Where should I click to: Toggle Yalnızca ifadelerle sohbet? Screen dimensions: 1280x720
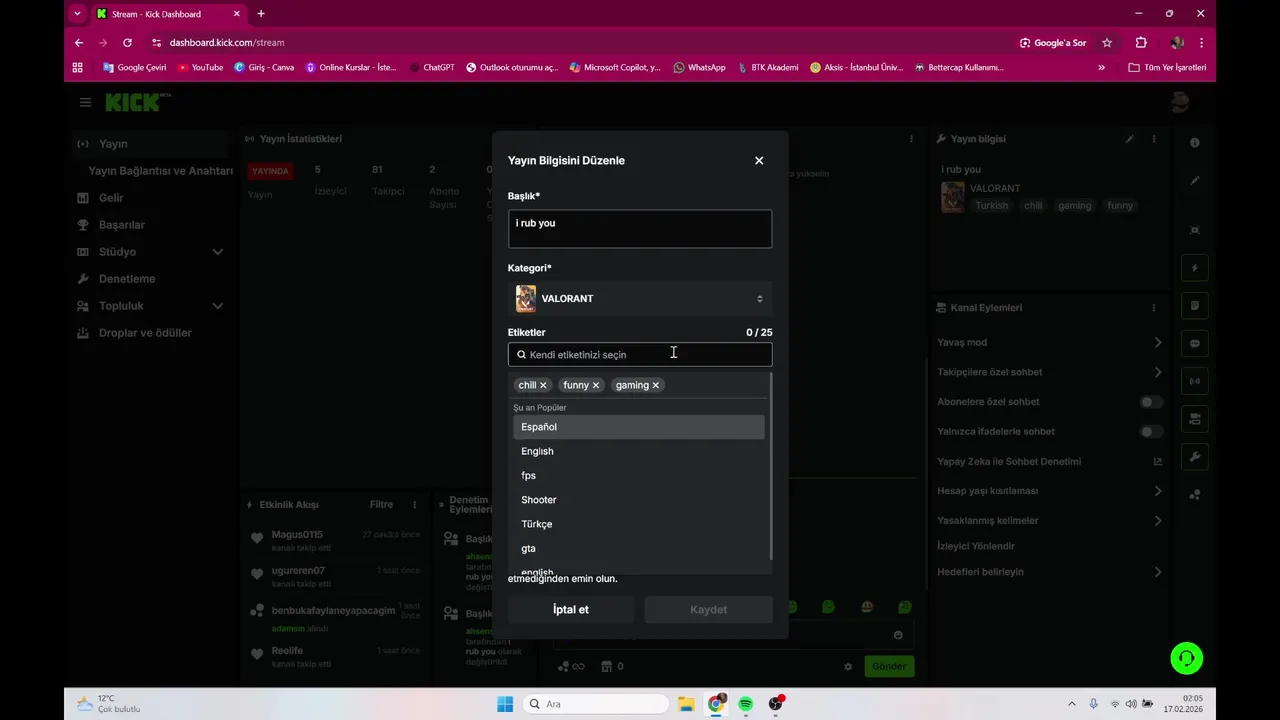tap(1151, 432)
